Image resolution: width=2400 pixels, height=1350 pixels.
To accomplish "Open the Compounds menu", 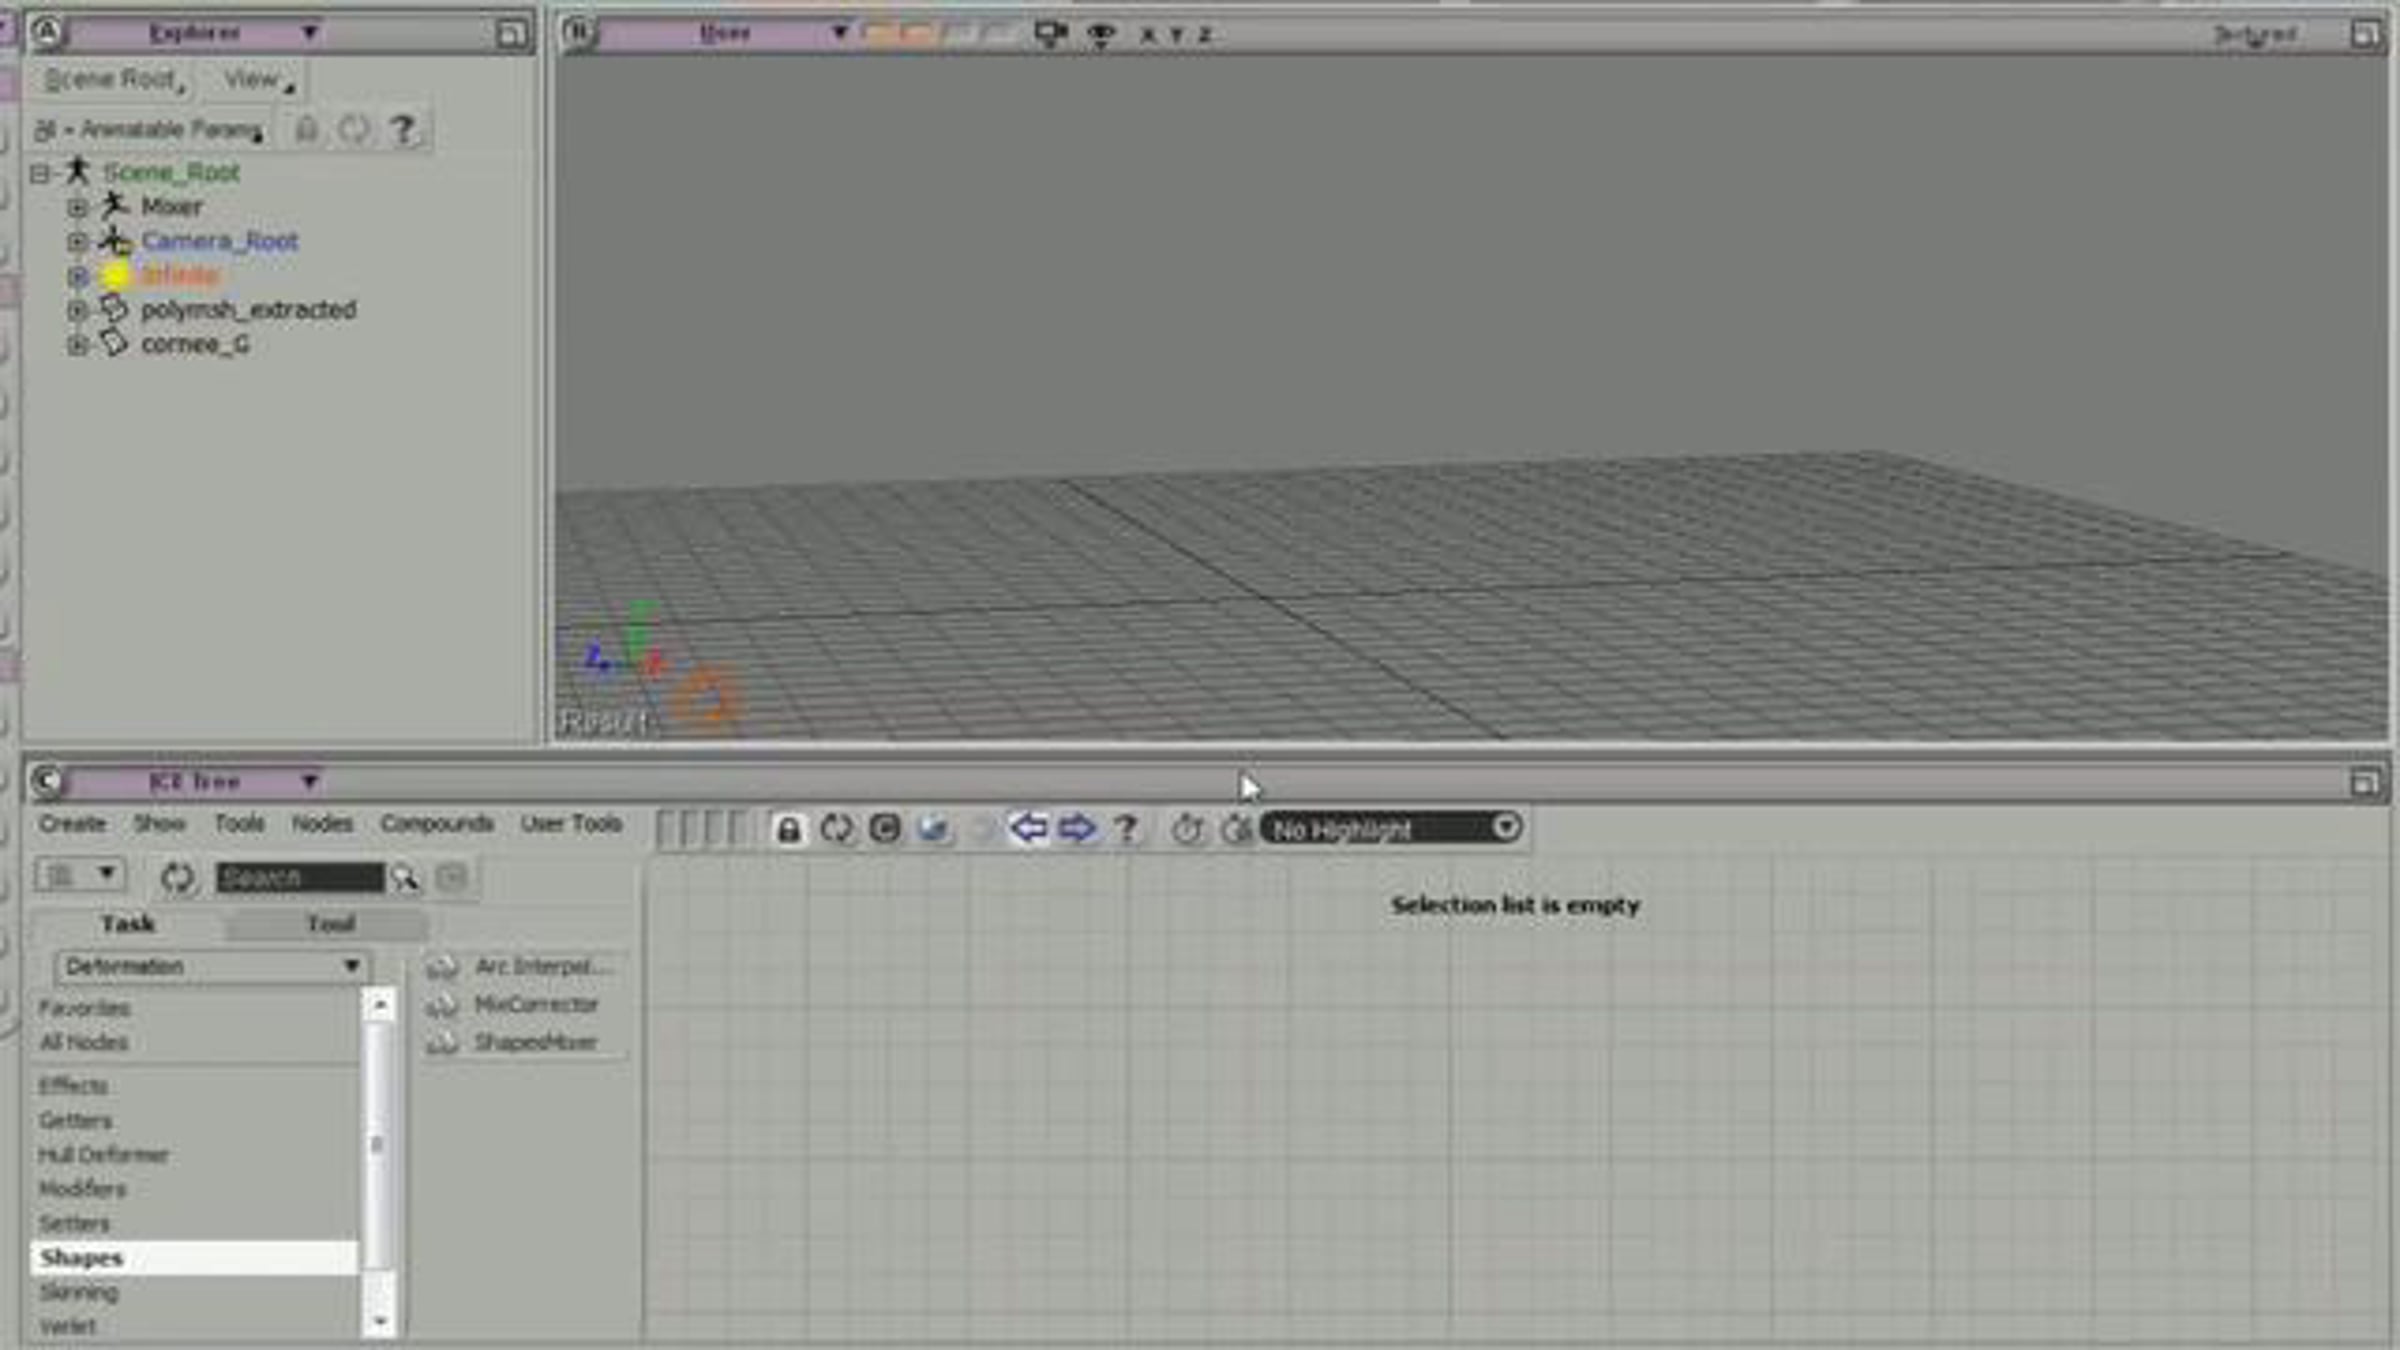I will (x=437, y=823).
